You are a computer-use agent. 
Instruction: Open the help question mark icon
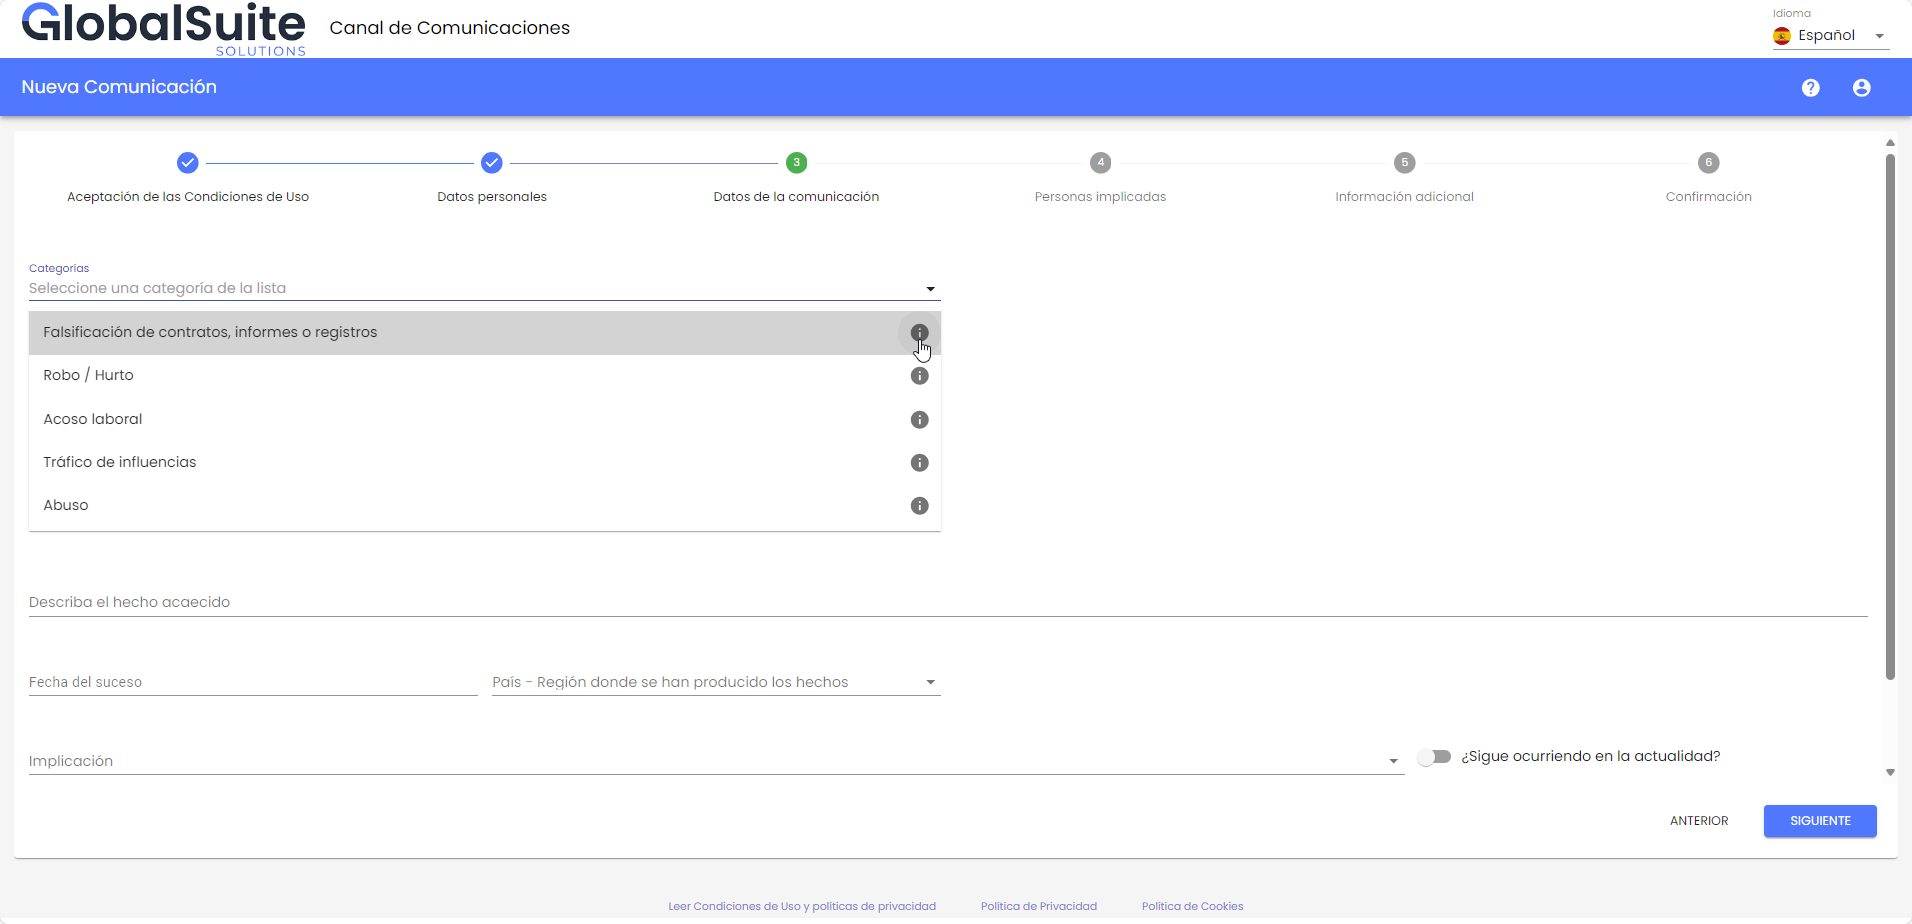click(1810, 88)
